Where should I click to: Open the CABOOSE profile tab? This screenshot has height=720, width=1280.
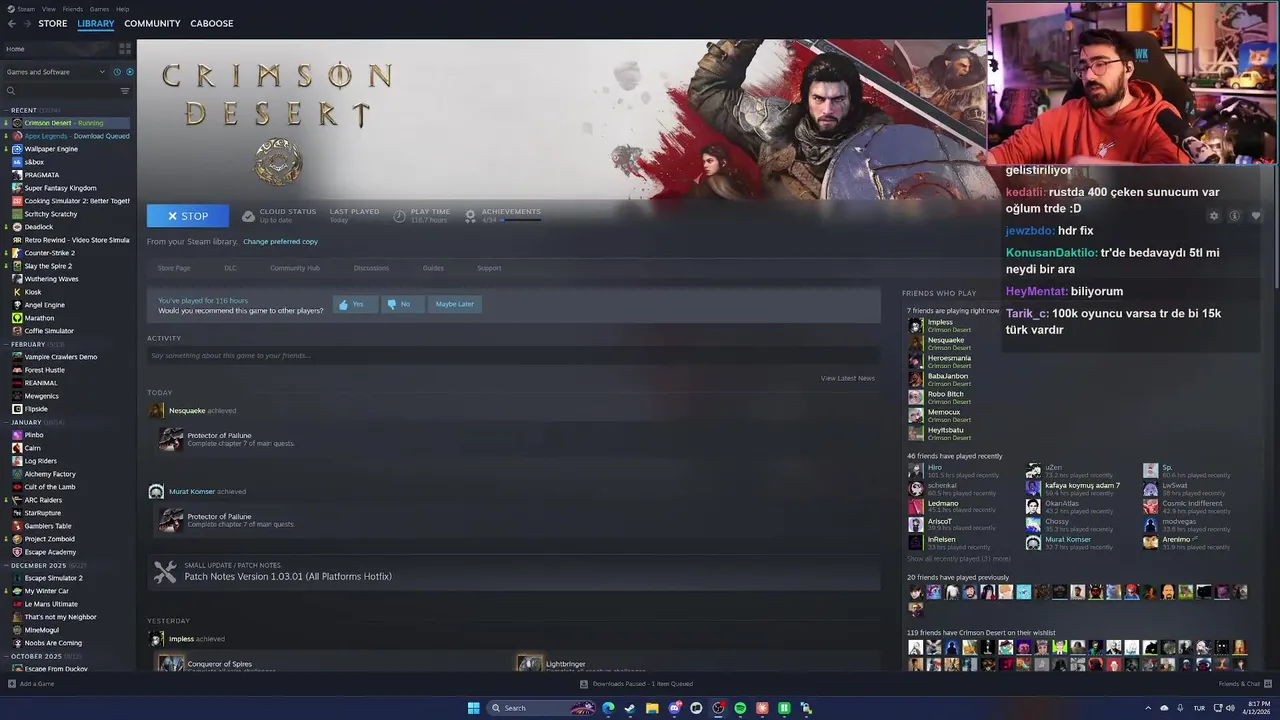212,23
